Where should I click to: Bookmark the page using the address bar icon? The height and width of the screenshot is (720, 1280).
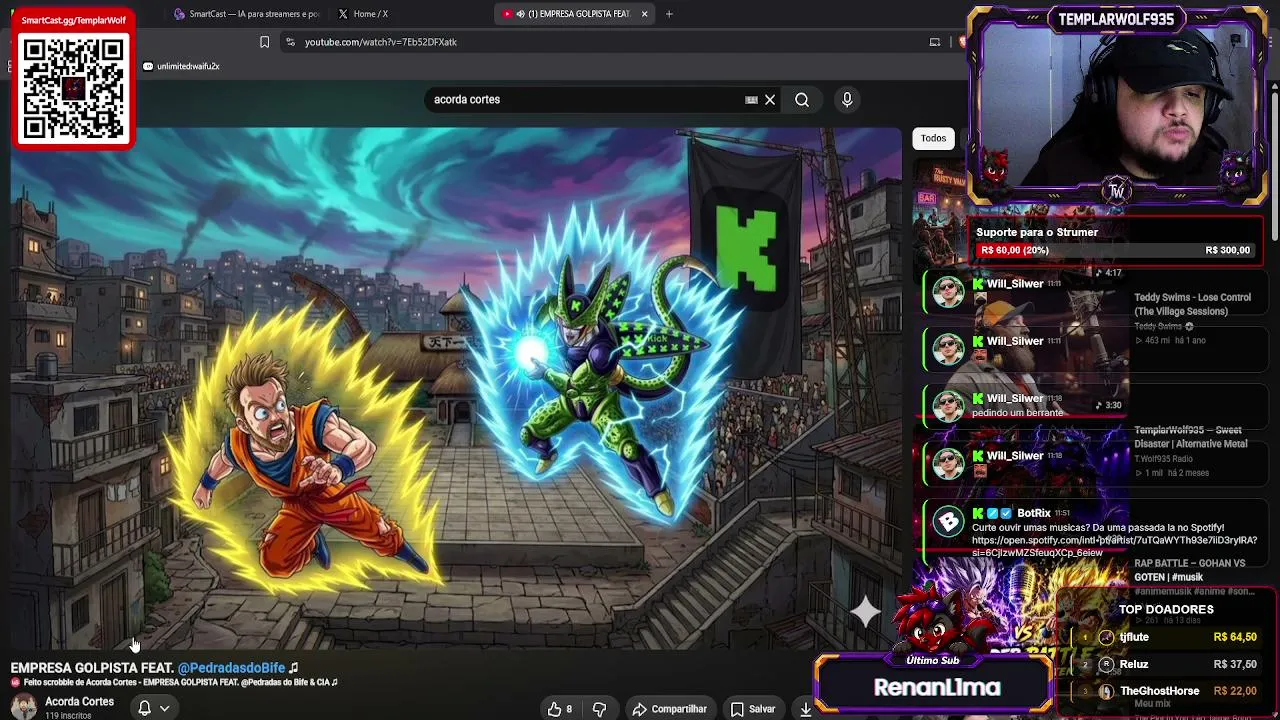tap(264, 42)
